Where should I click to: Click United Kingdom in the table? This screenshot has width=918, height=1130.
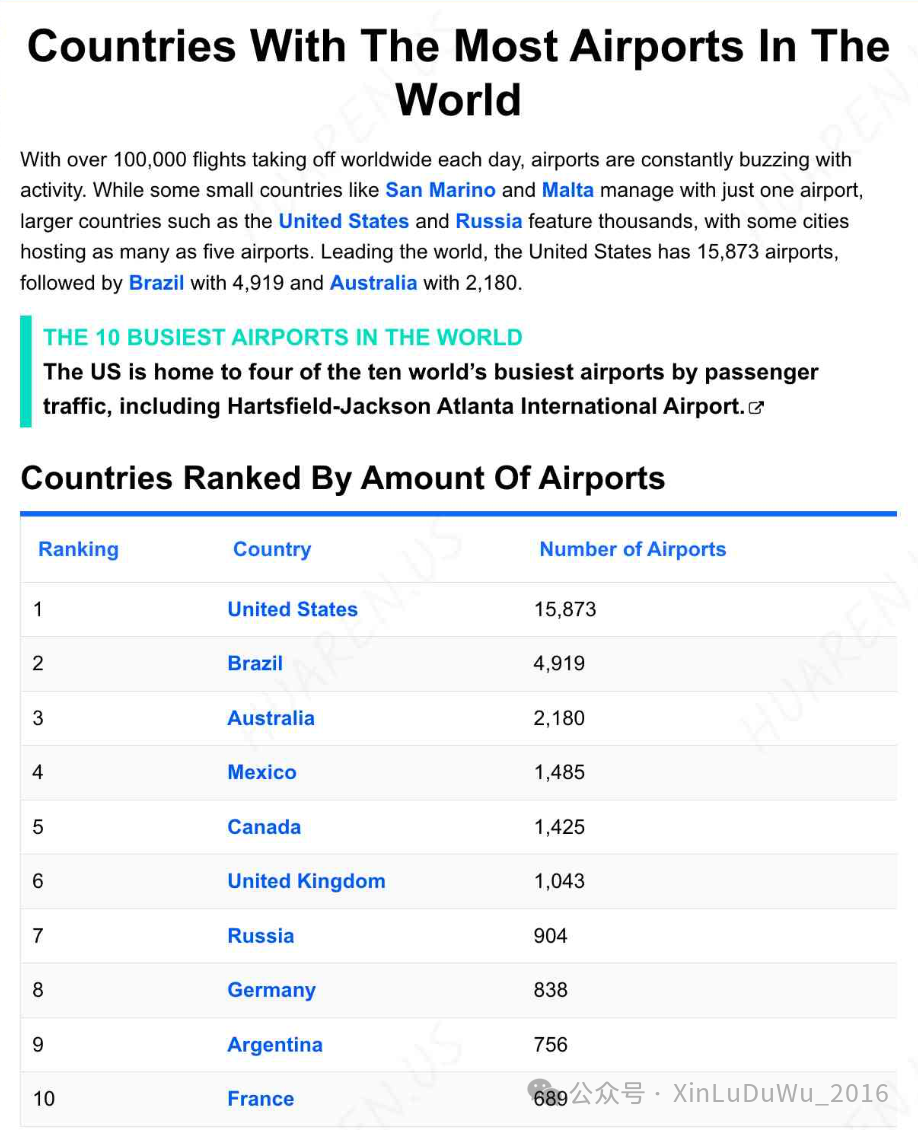306,881
